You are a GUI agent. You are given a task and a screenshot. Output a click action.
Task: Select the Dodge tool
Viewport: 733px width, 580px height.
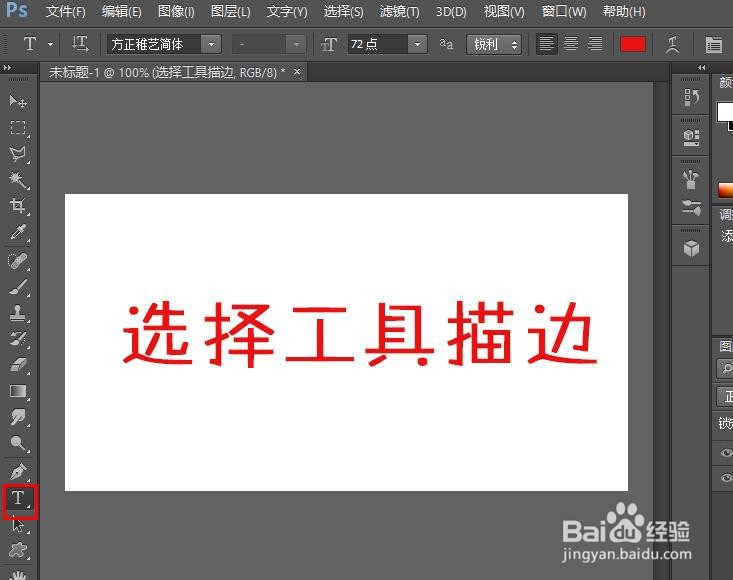click(x=18, y=443)
